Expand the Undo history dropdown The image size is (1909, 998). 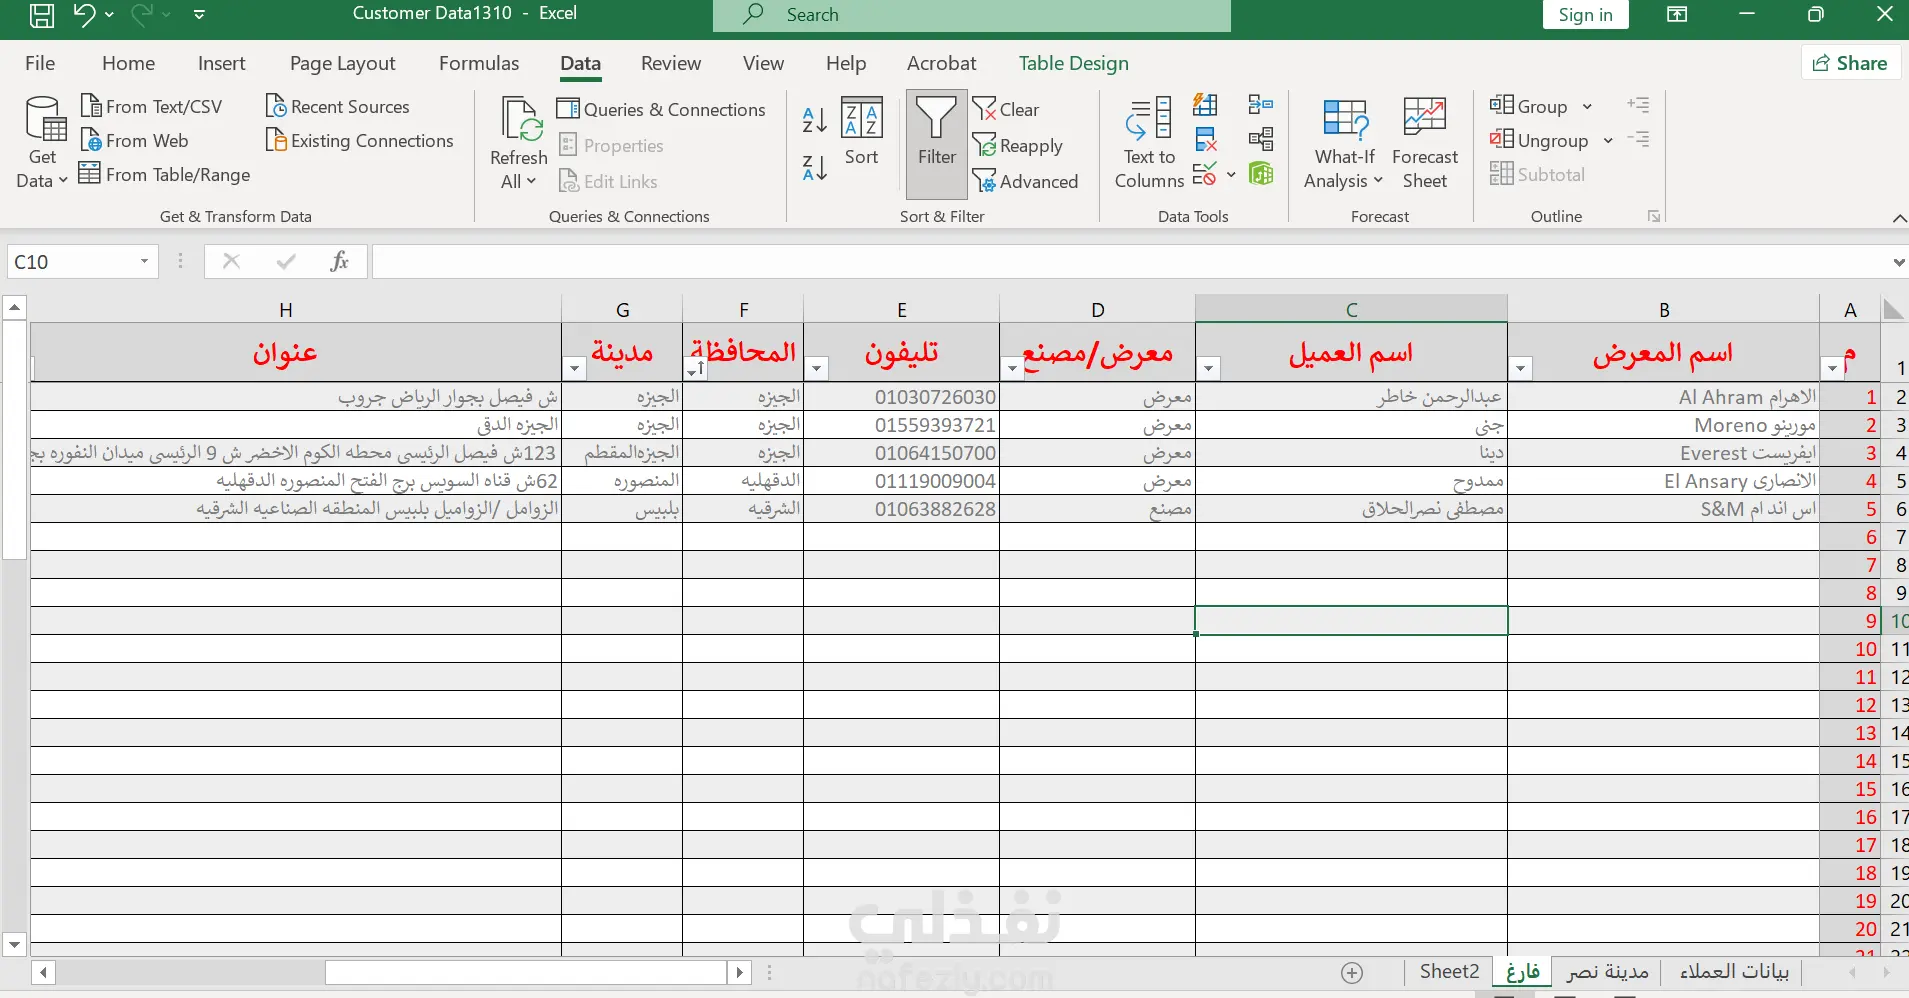click(x=109, y=15)
